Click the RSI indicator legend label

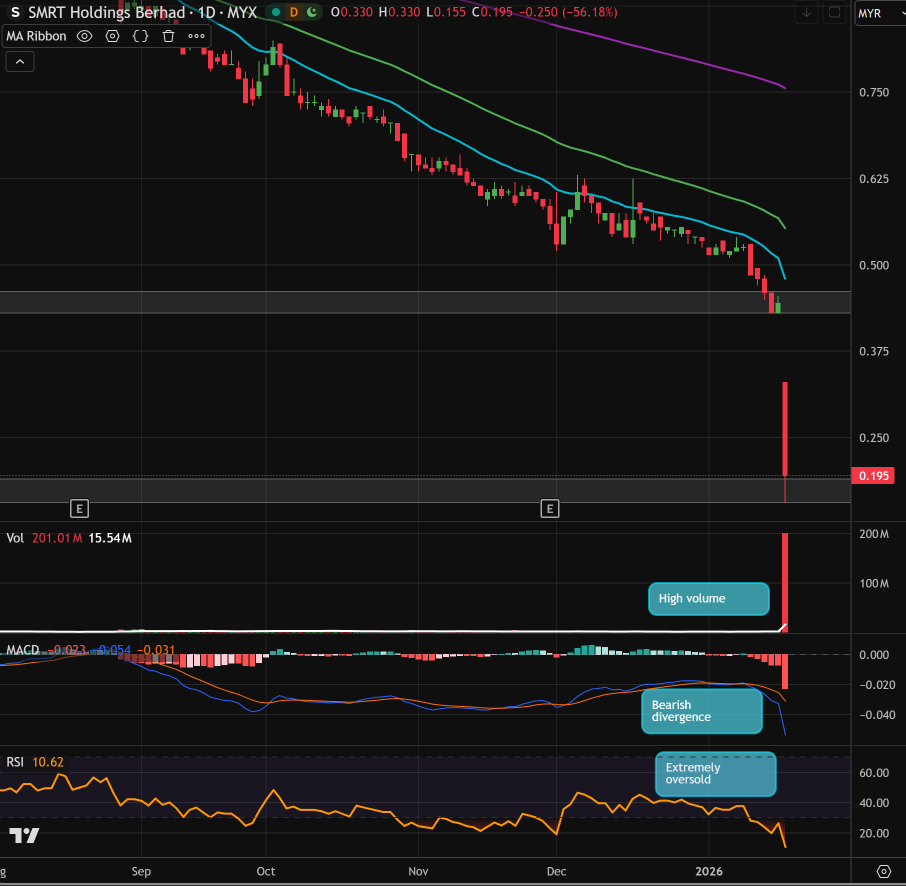click(x=15, y=762)
